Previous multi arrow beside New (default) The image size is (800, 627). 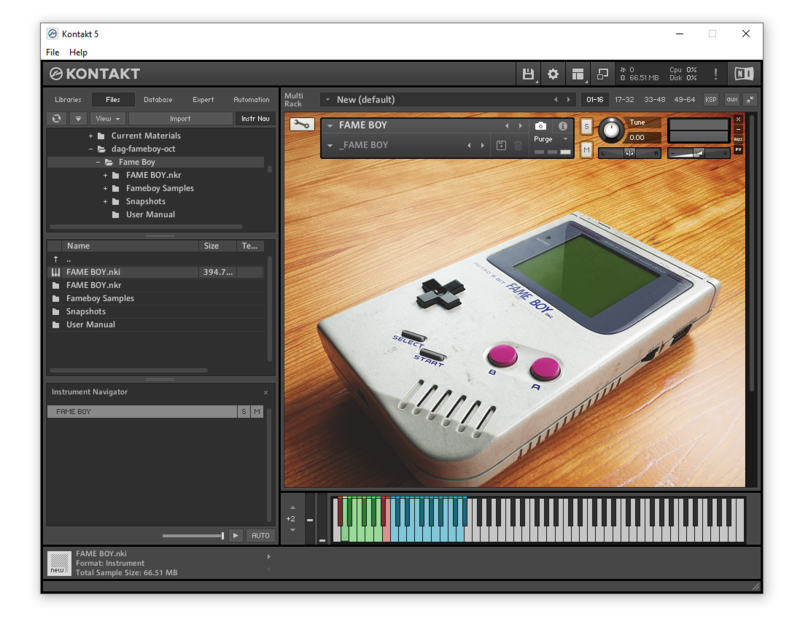tap(556, 100)
